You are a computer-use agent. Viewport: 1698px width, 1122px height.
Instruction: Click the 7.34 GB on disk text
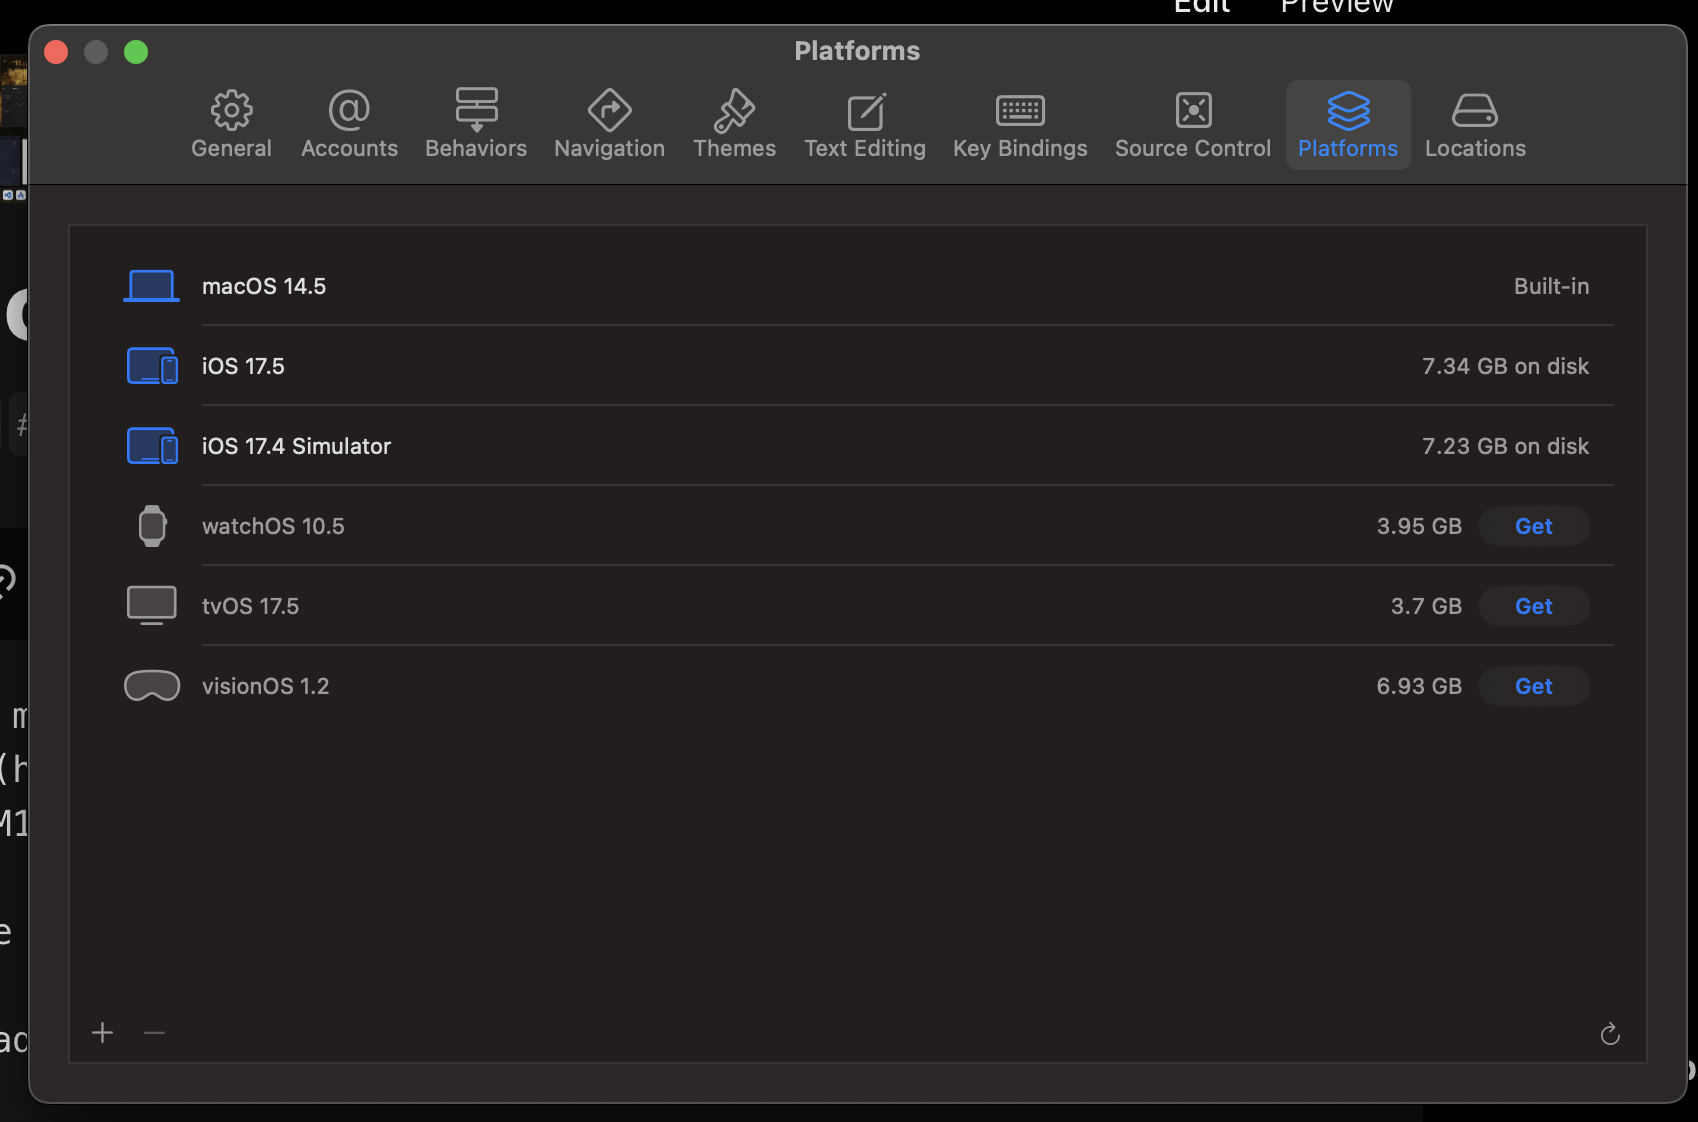(x=1505, y=366)
